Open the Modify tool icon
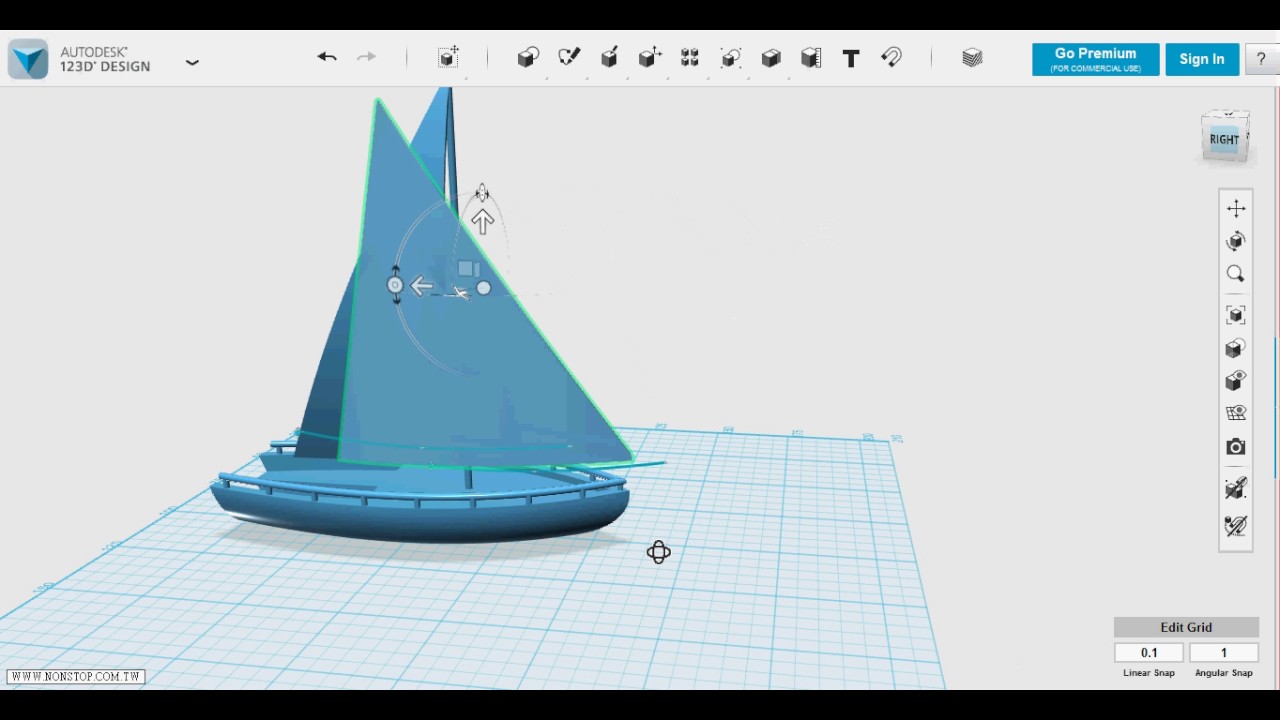The height and width of the screenshot is (720, 1280). (650, 58)
